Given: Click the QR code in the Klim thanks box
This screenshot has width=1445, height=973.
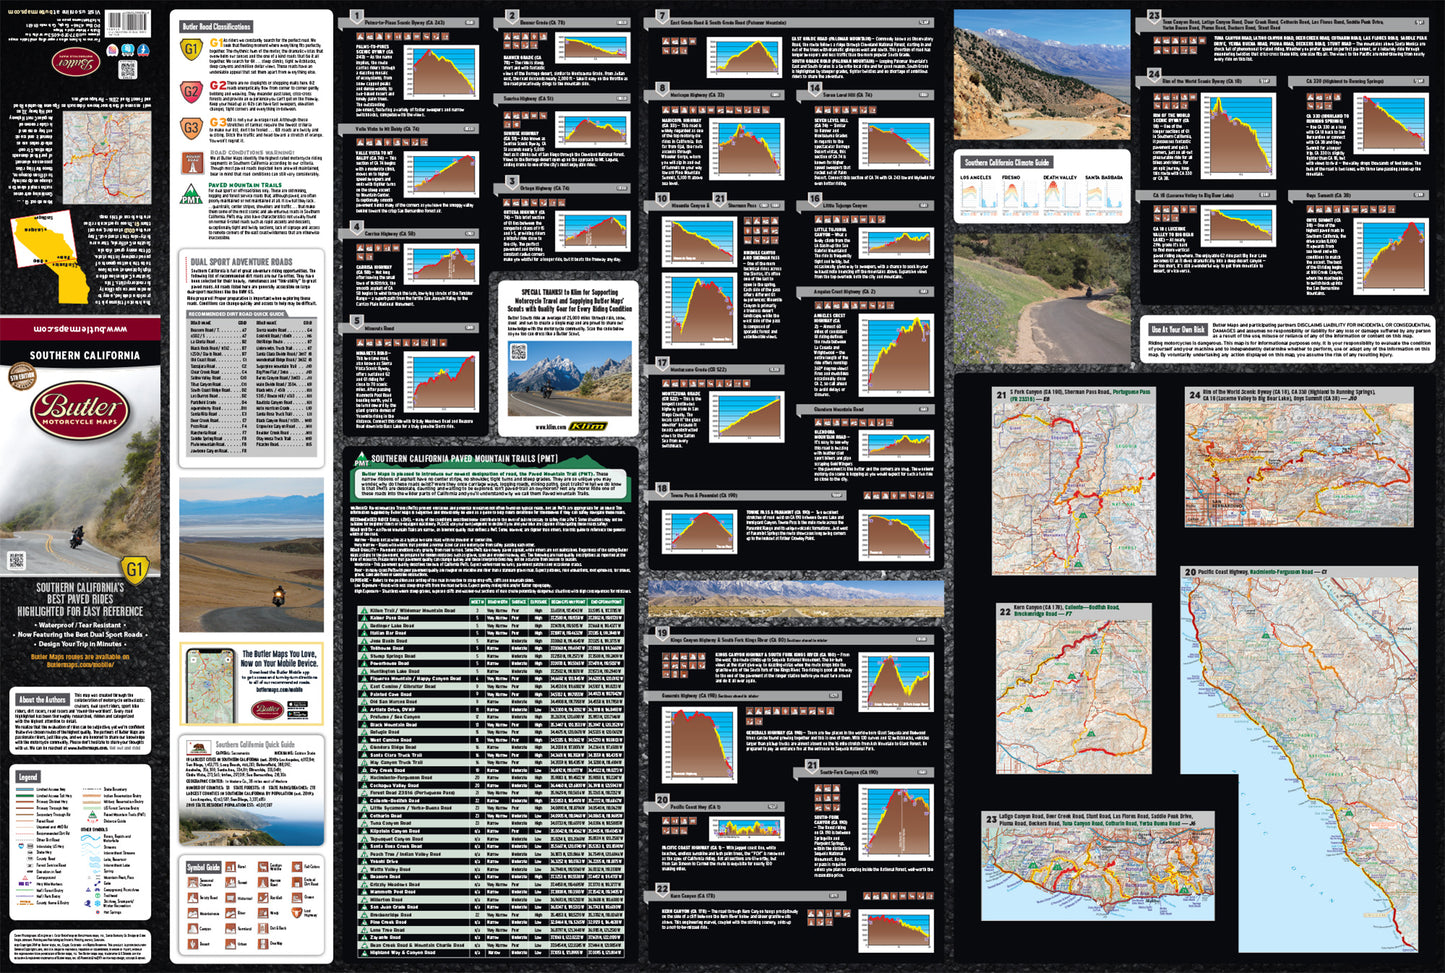Looking at the screenshot, I should (518, 351).
